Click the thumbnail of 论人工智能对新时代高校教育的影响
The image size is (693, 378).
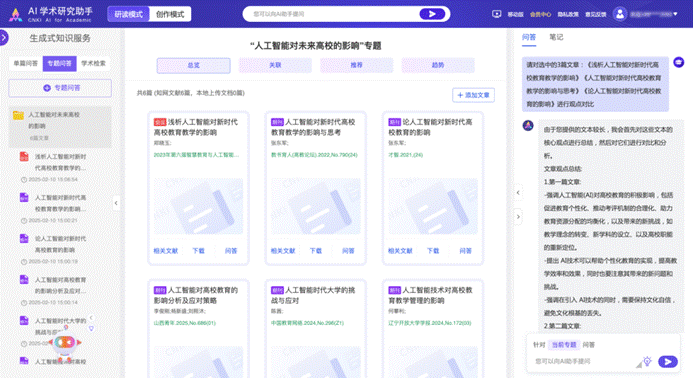433,206
